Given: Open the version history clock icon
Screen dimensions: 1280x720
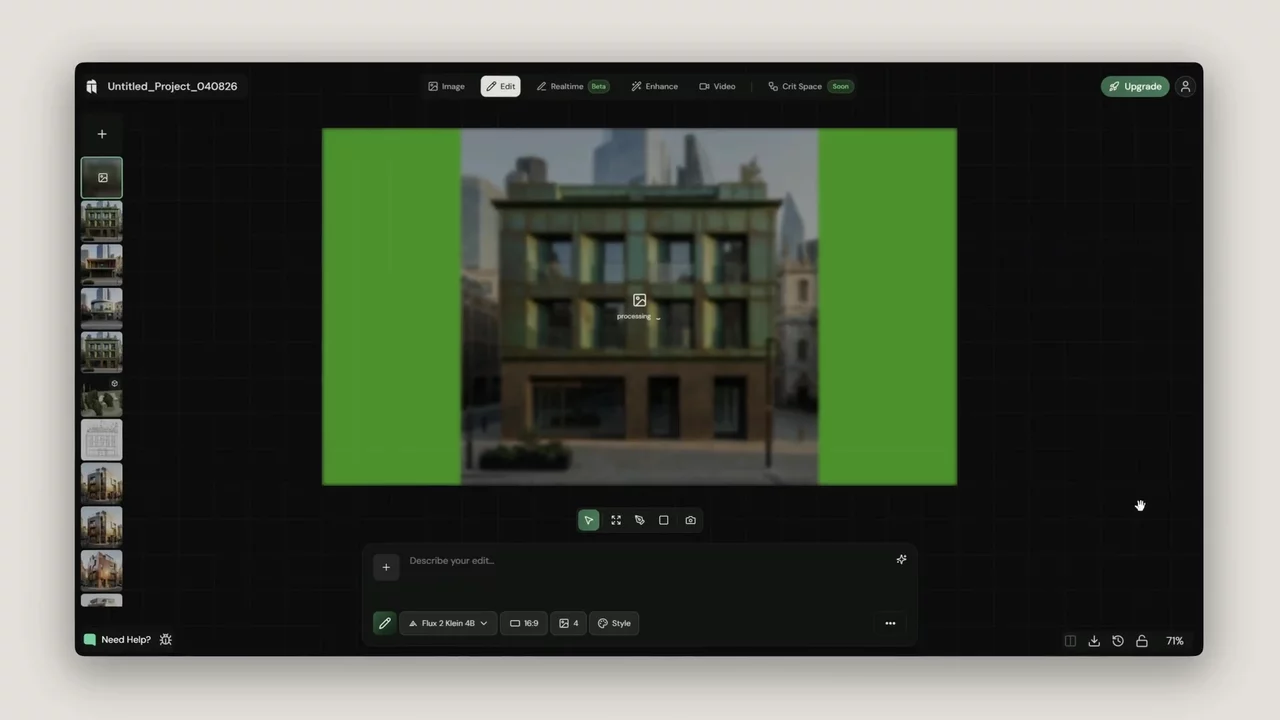Looking at the screenshot, I should [1118, 641].
